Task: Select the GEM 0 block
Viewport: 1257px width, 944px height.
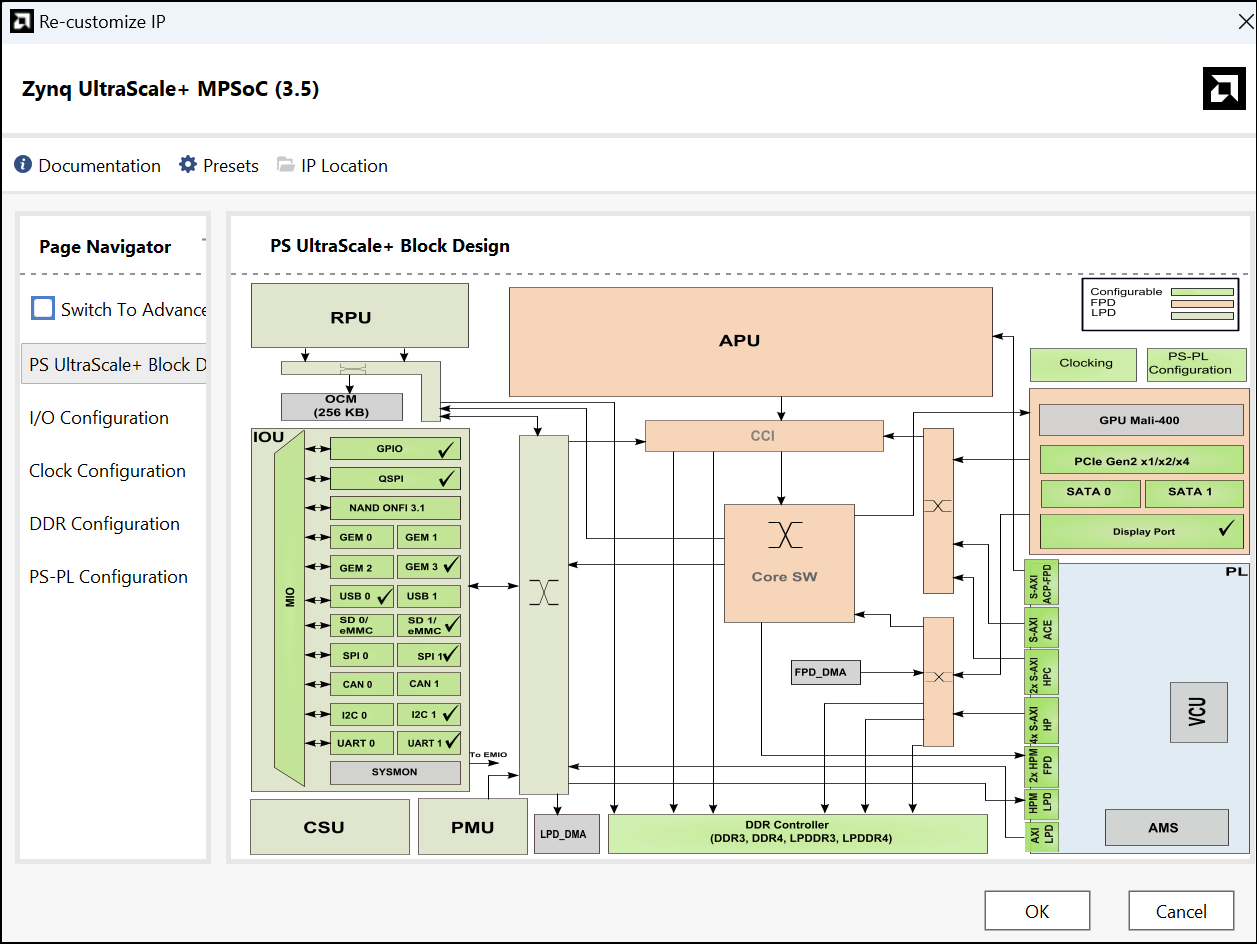Action: [362, 537]
